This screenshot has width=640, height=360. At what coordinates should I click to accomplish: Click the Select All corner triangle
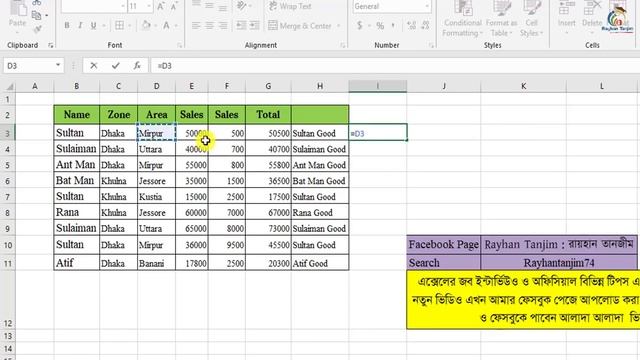9,86
